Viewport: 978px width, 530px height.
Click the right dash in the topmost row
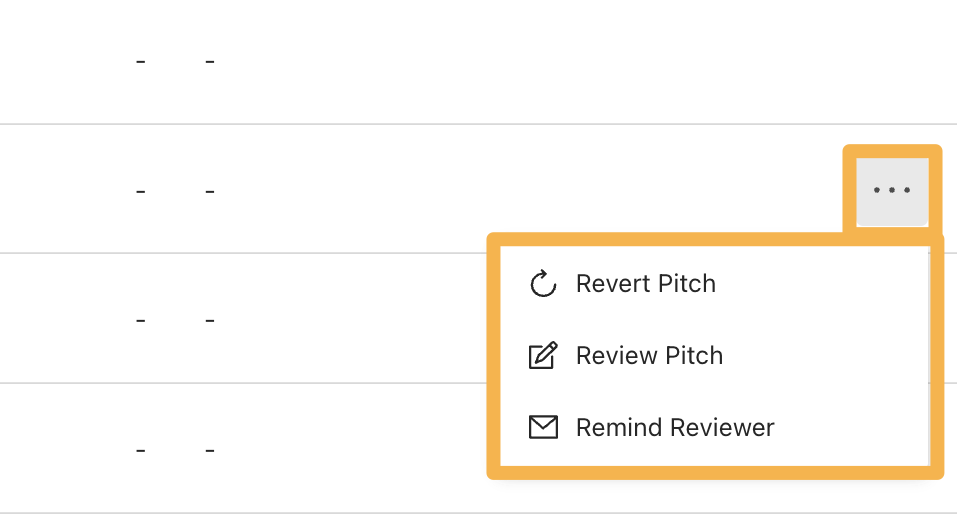tap(210, 62)
